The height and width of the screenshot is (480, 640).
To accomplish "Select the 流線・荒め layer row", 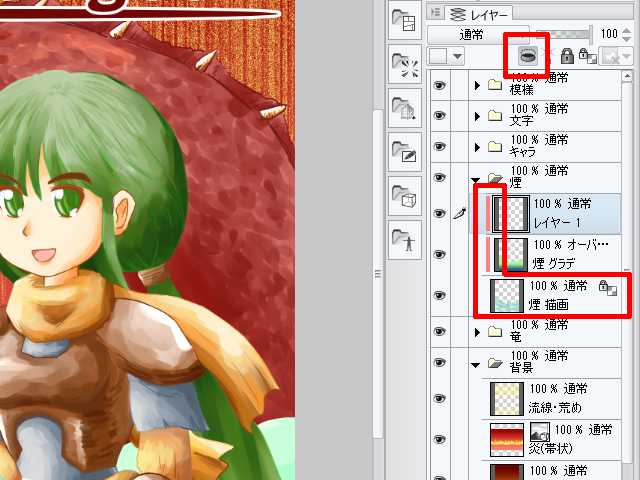I will tap(552, 398).
